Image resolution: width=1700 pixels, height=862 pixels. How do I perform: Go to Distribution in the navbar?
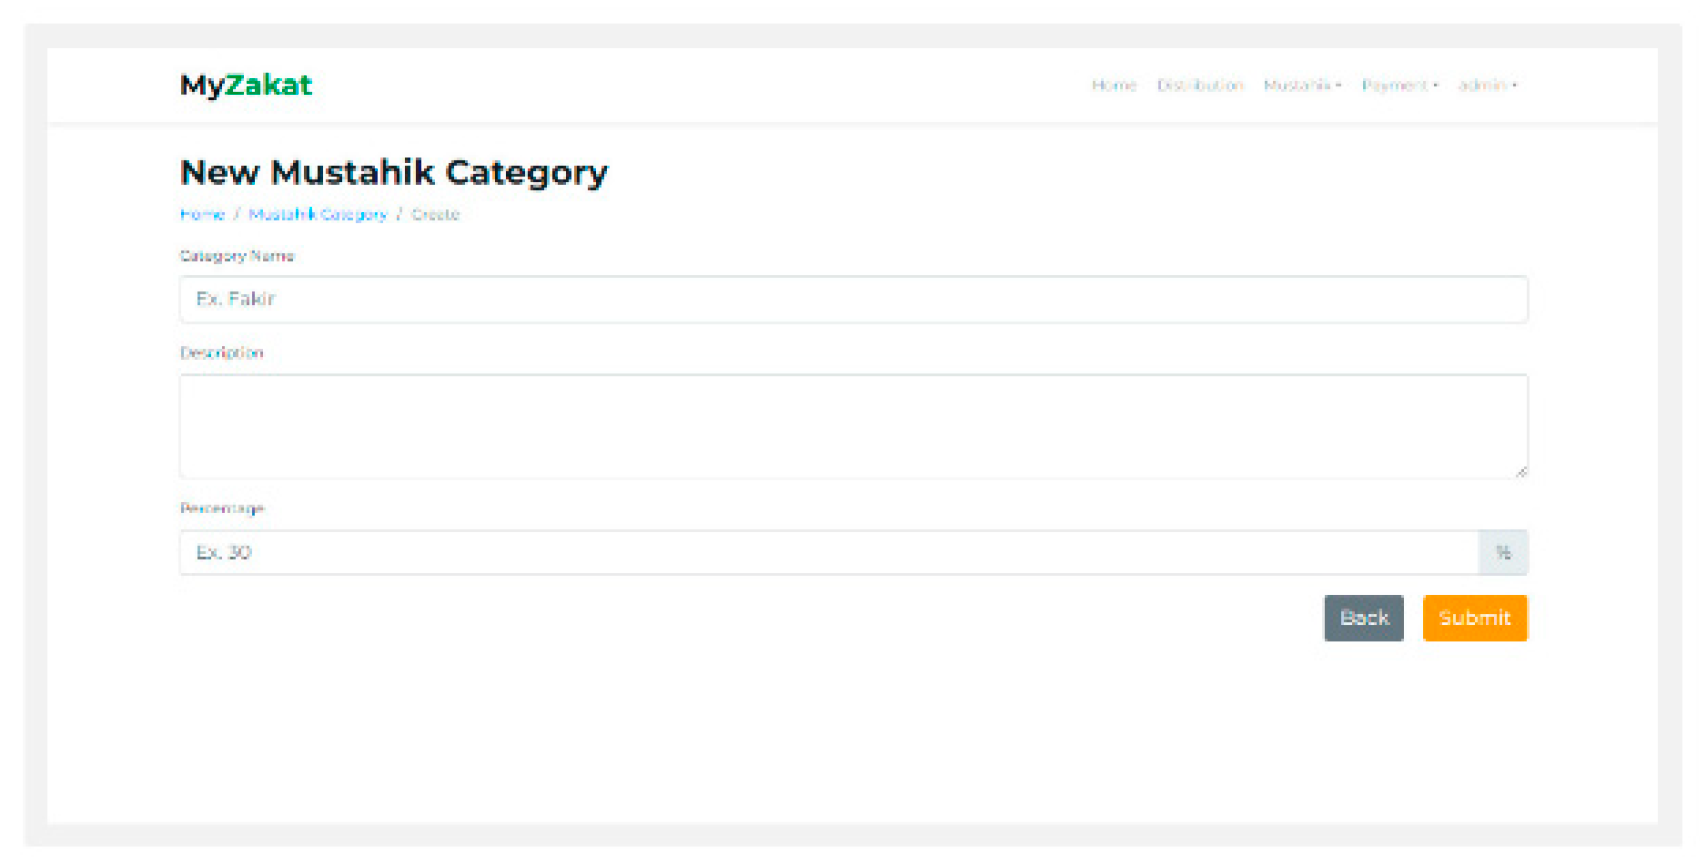pos(1200,85)
